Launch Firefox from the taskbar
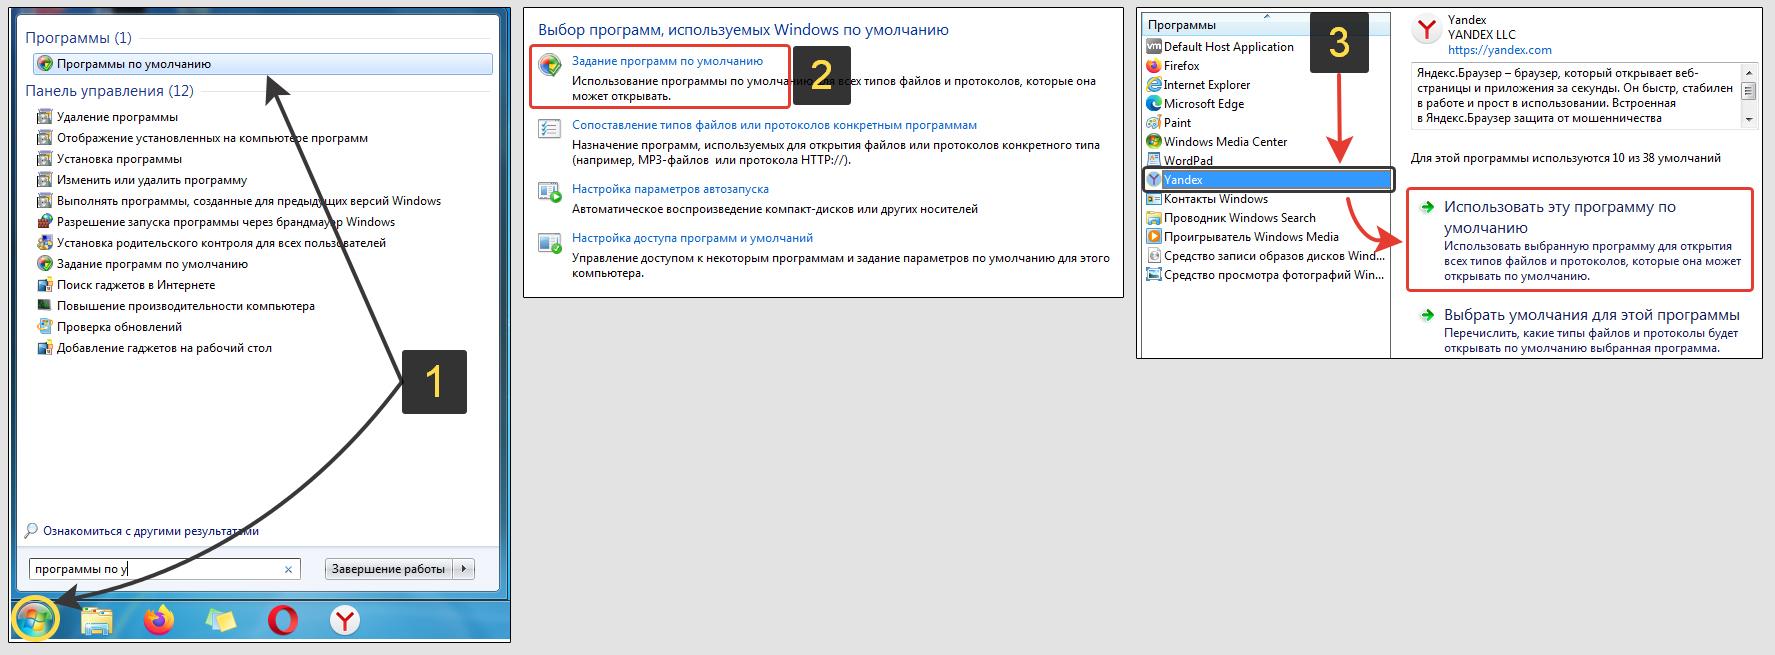 click(158, 621)
